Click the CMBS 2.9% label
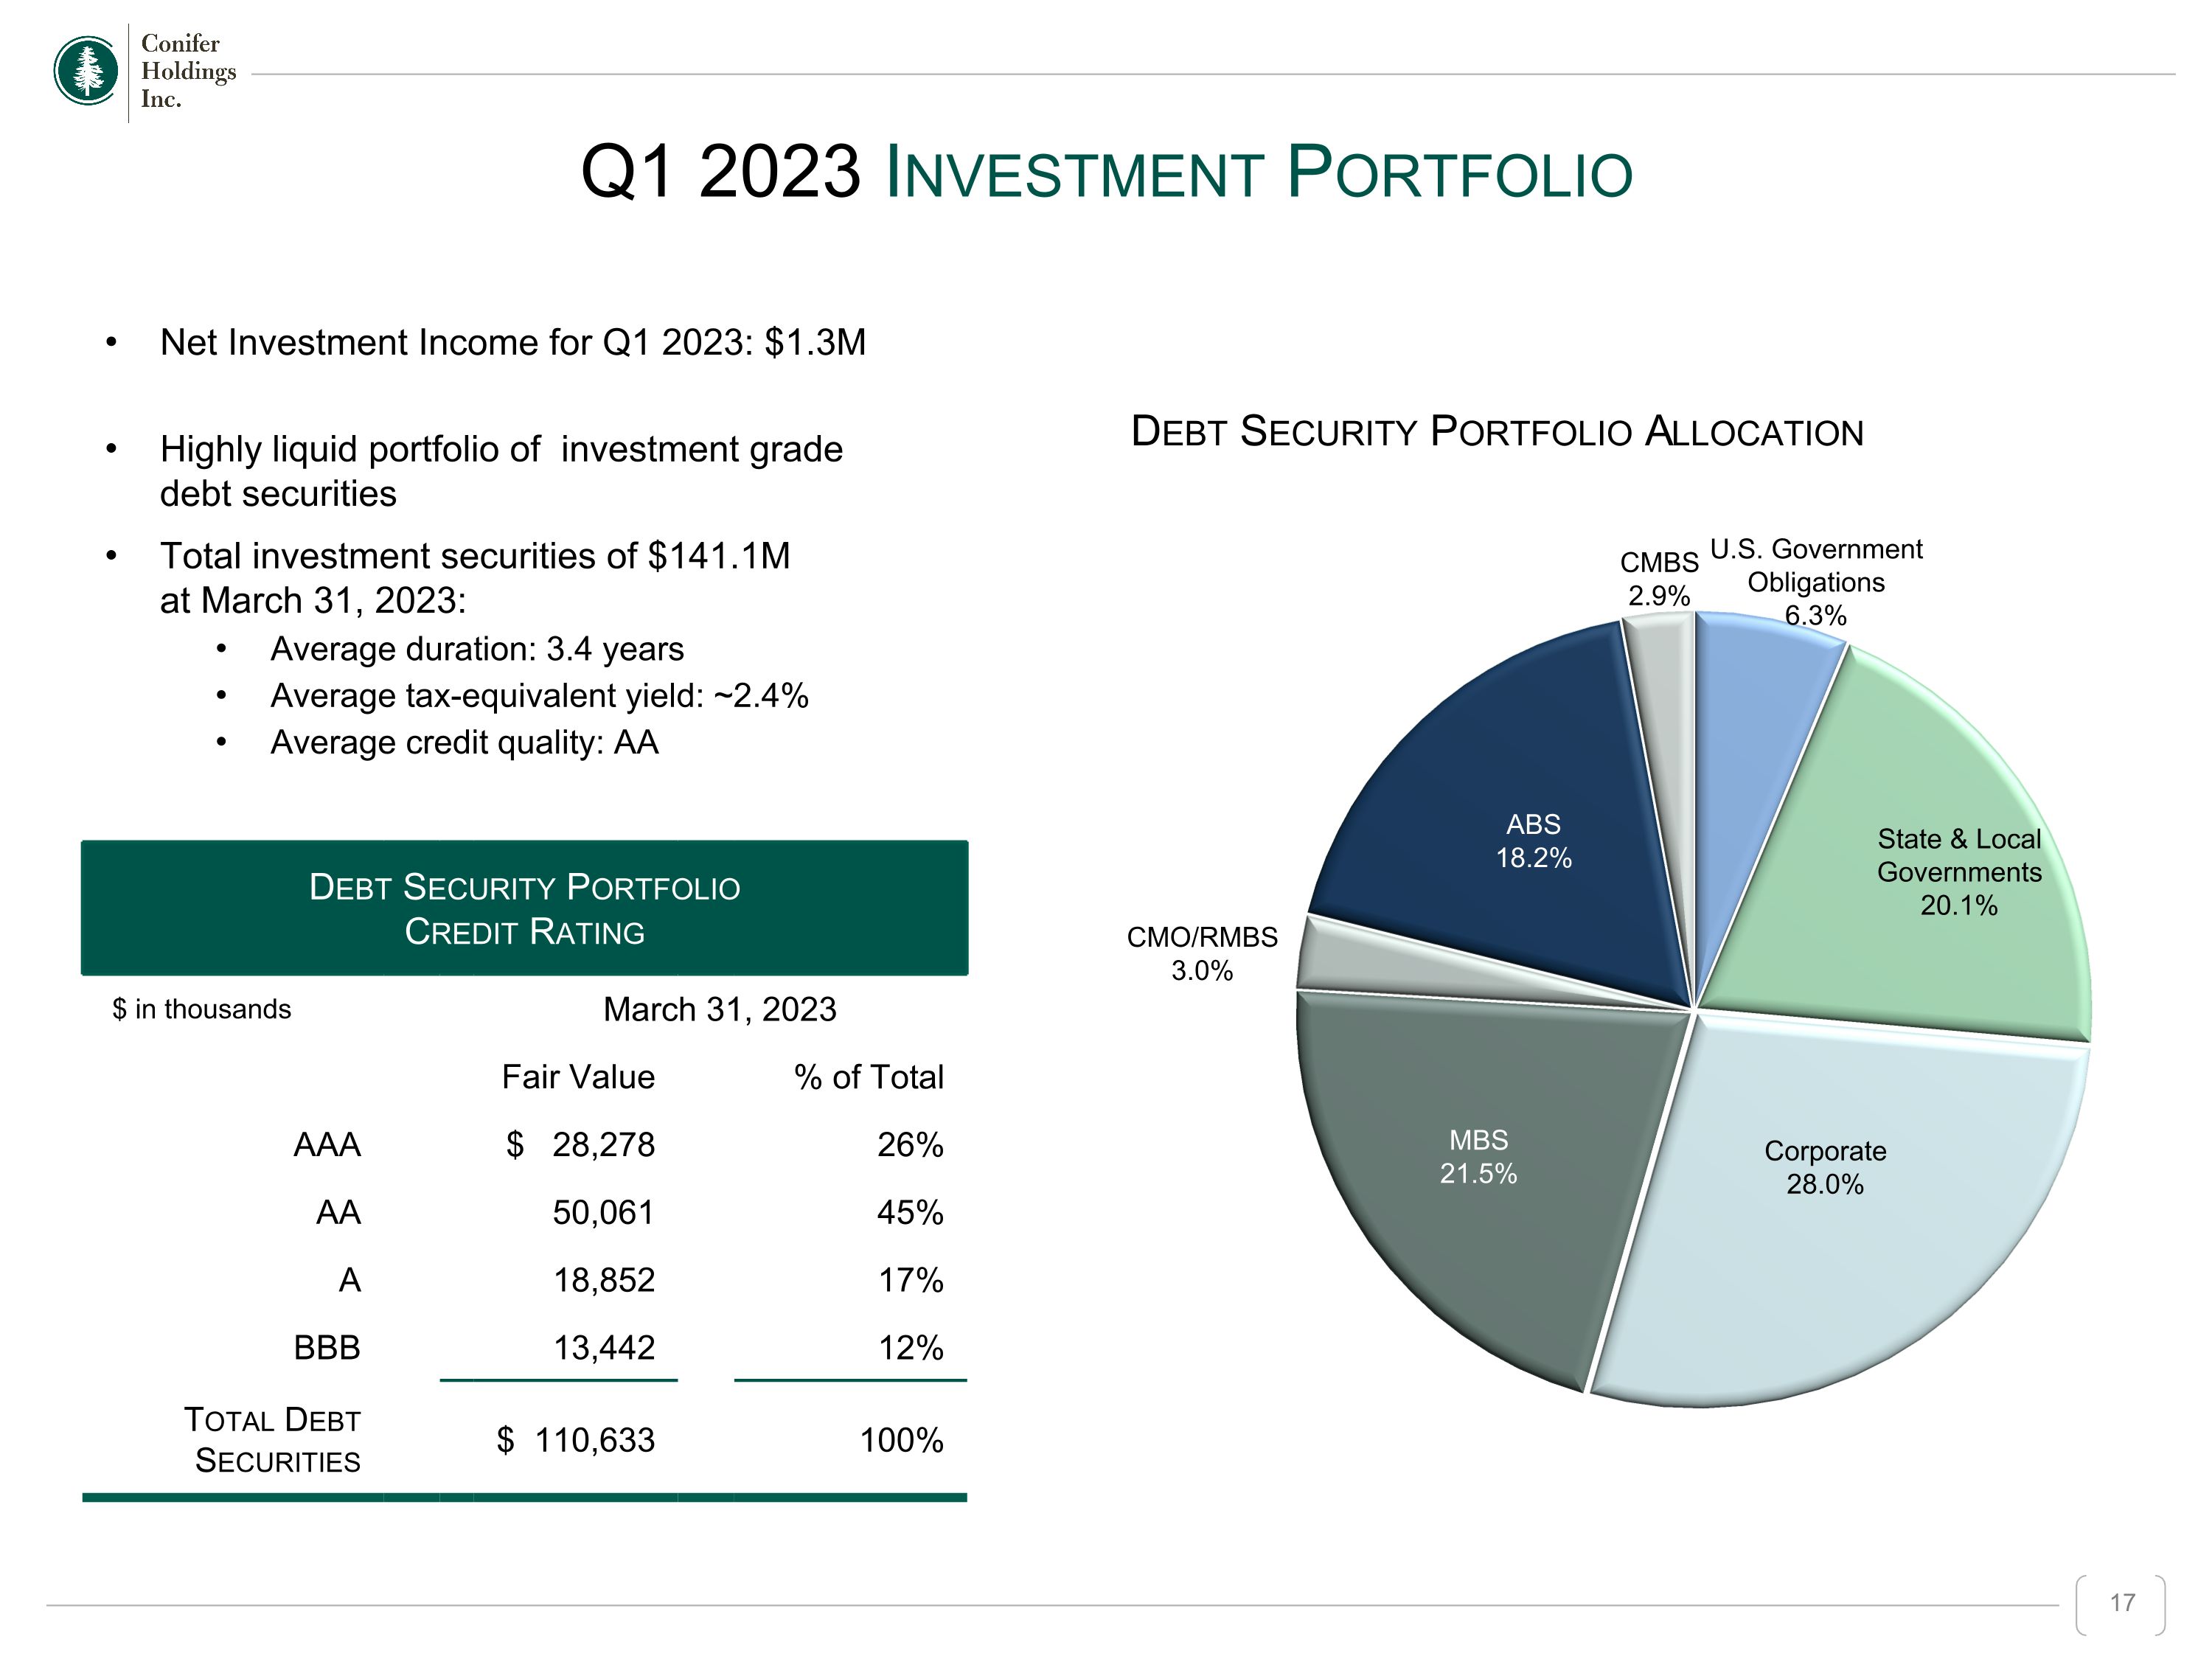This screenshot has height=1659, width=2212. (1659, 579)
